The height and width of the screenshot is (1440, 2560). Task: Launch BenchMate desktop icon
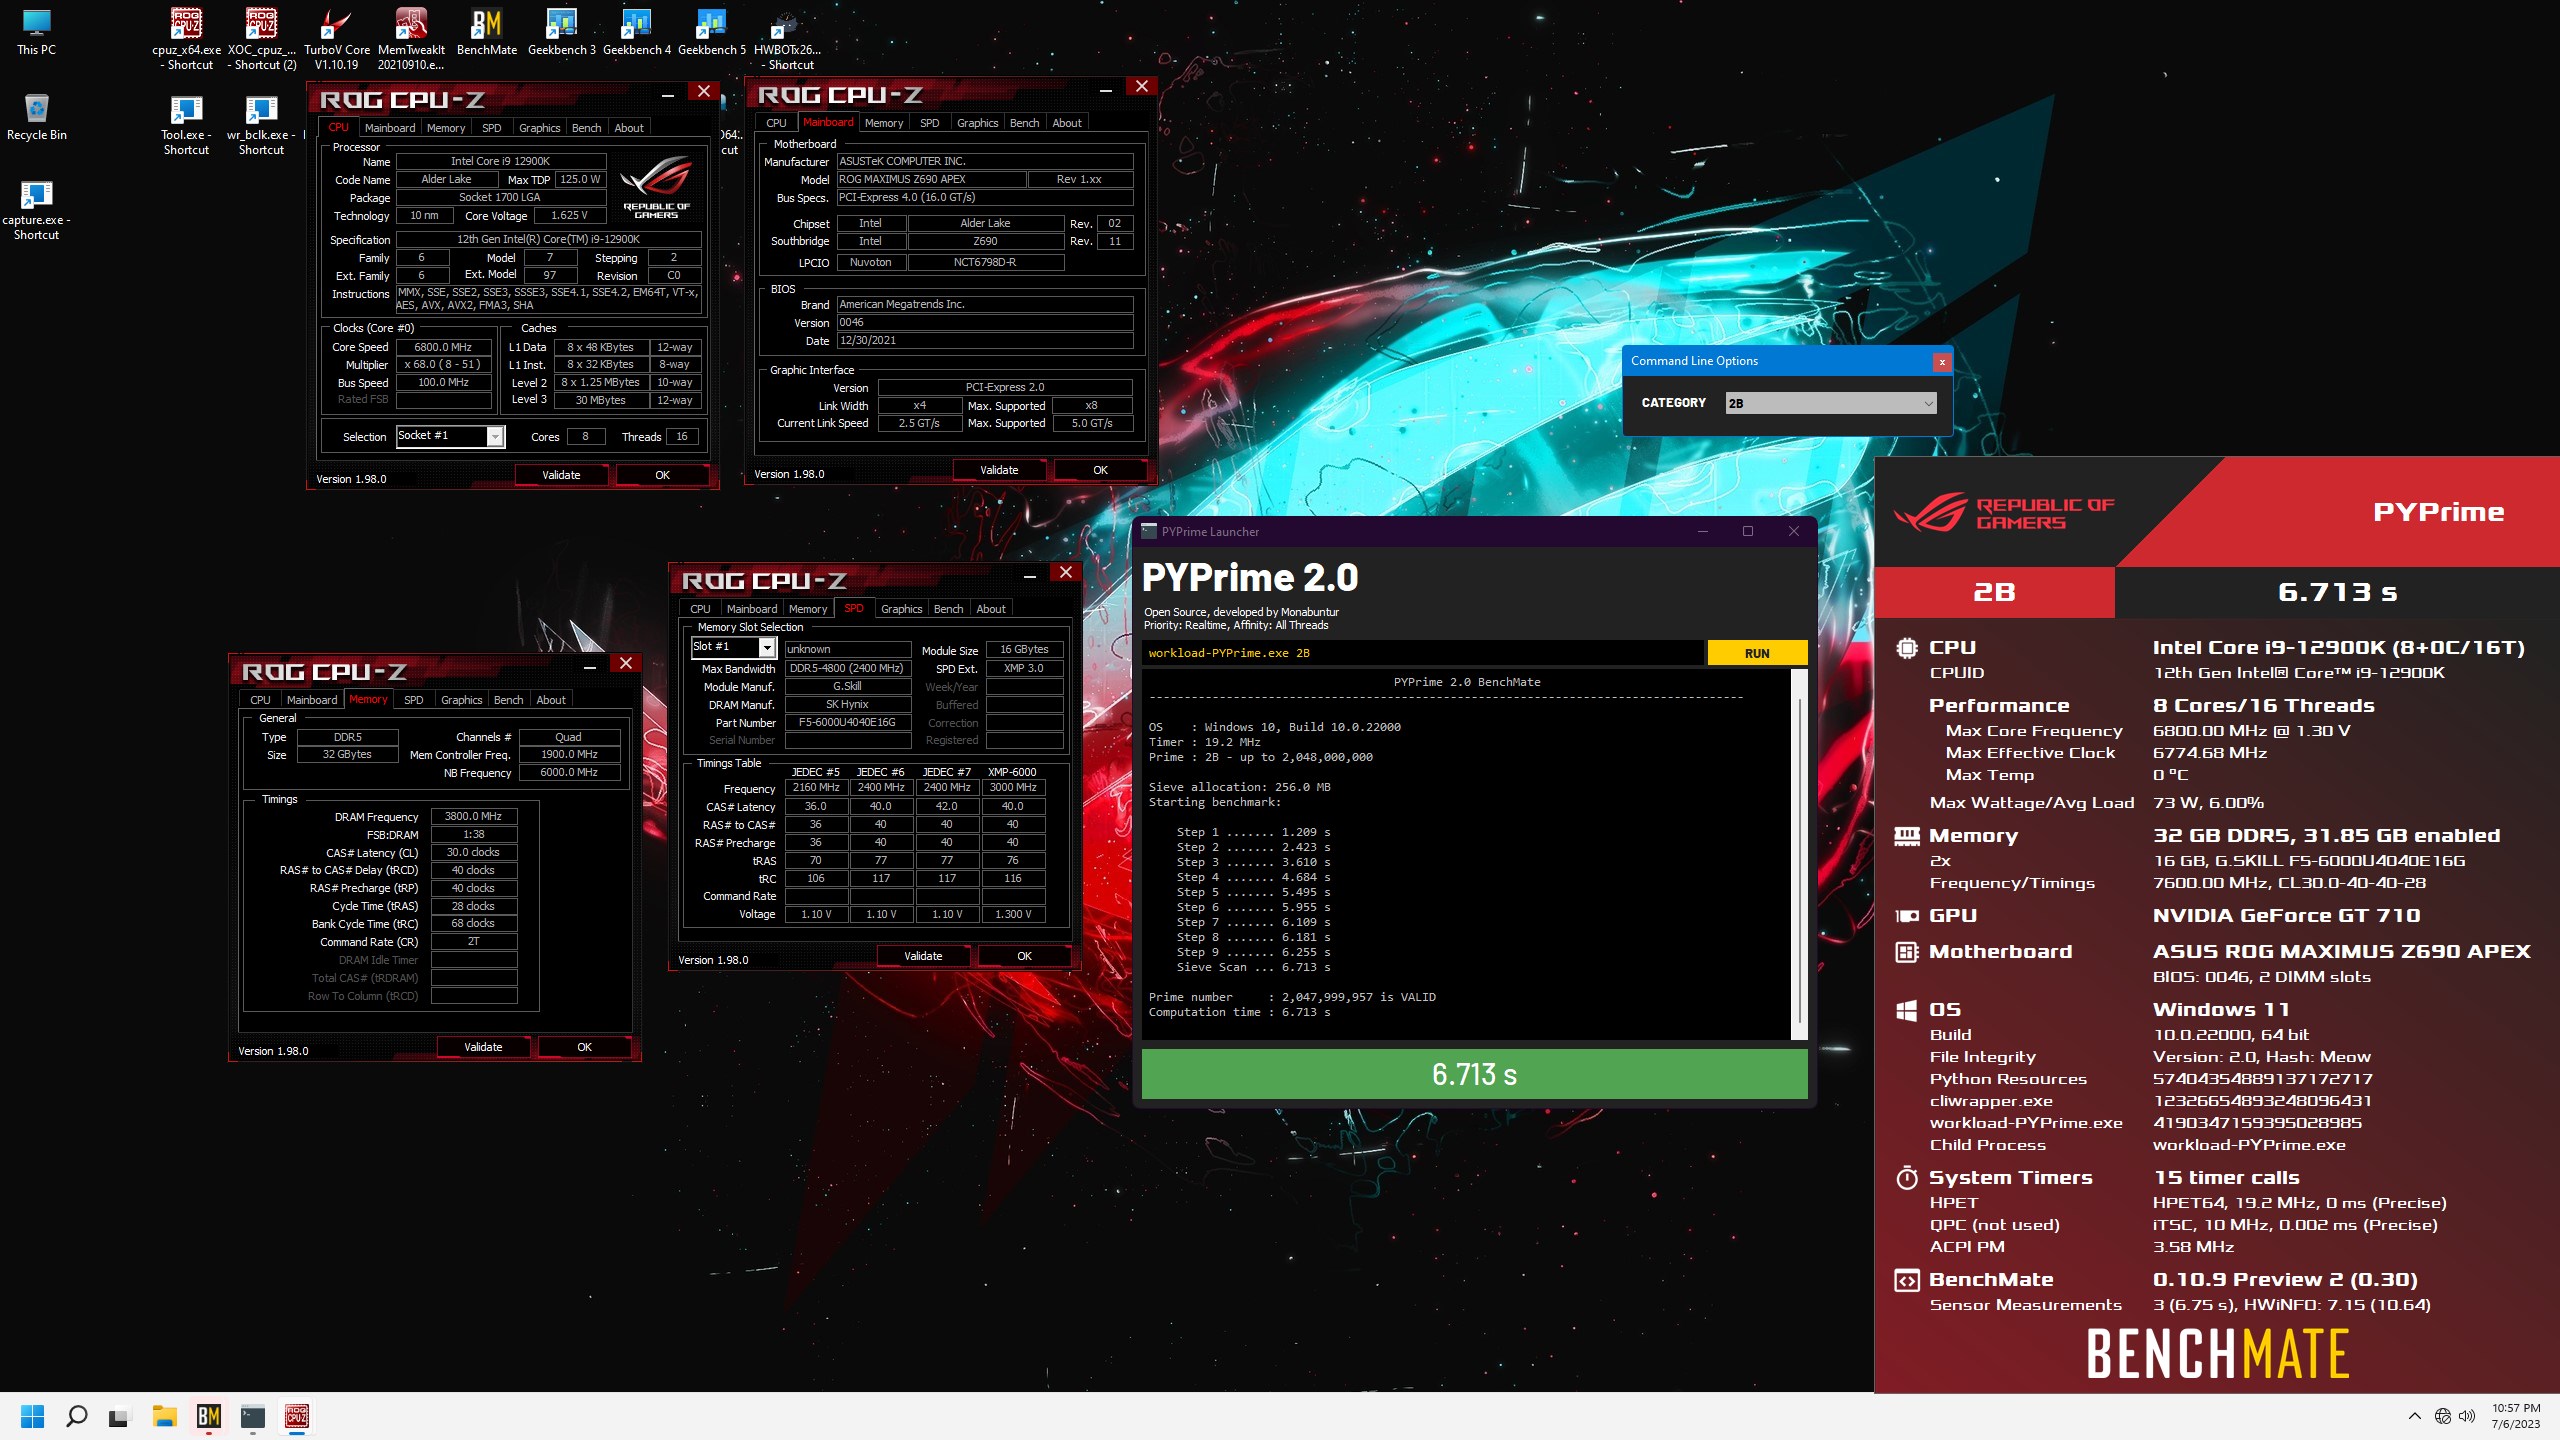click(x=487, y=31)
